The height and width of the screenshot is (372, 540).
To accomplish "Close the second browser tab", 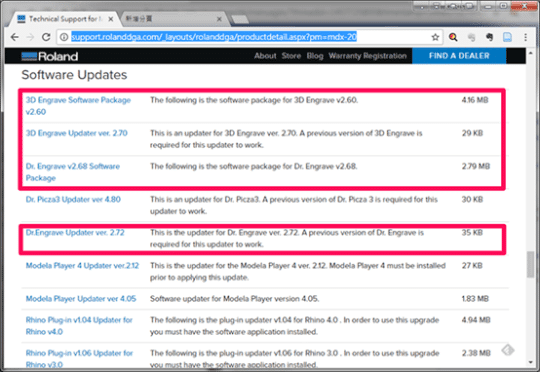I will point(219,19).
